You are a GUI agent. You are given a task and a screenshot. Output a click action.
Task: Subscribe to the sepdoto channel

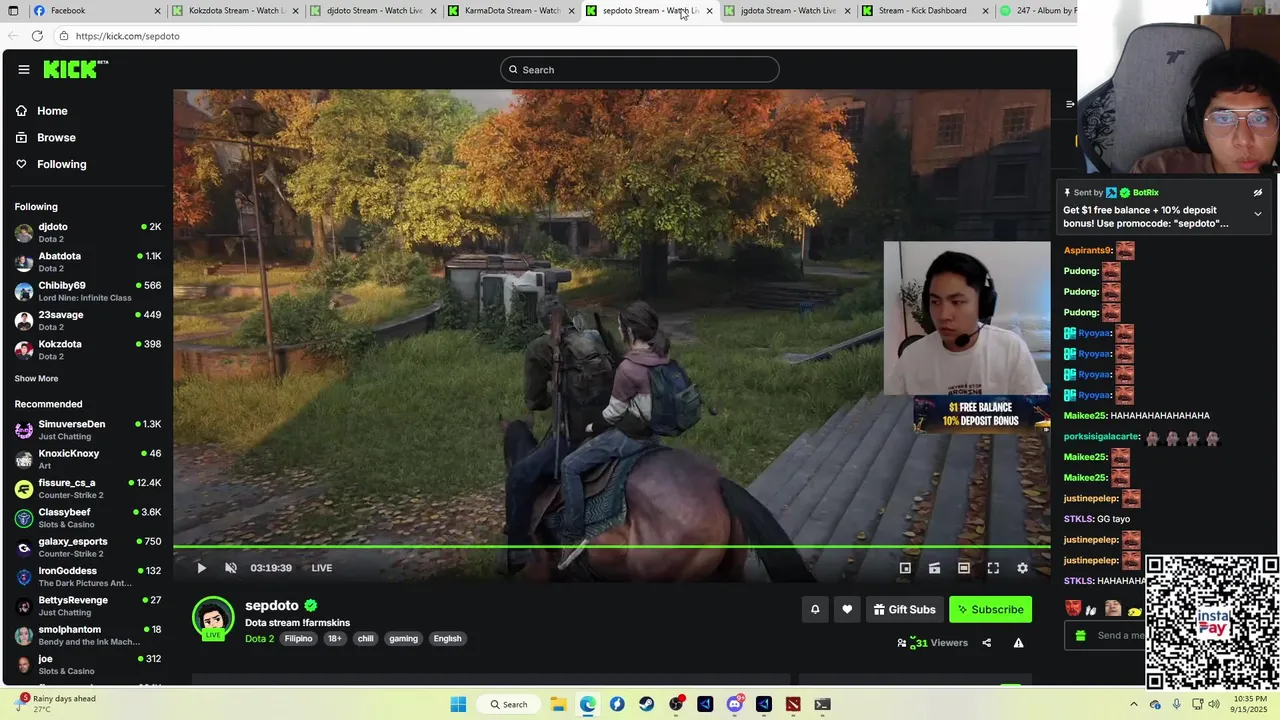click(x=990, y=609)
